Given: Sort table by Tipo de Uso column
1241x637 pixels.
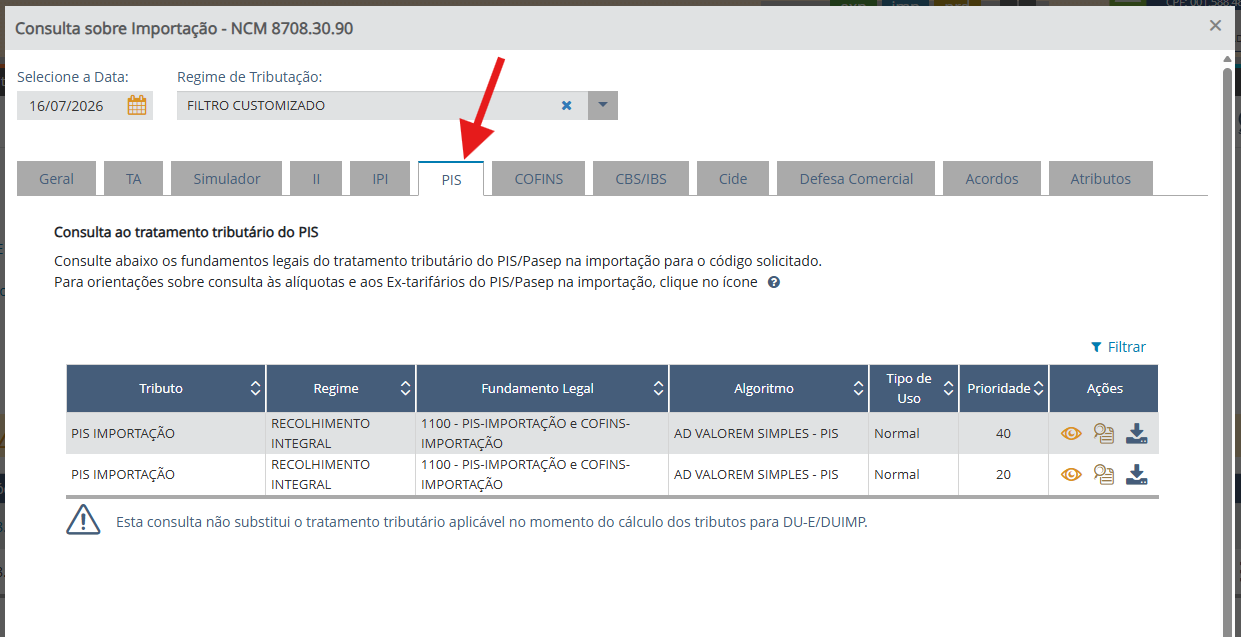Looking at the screenshot, I should pos(947,388).
